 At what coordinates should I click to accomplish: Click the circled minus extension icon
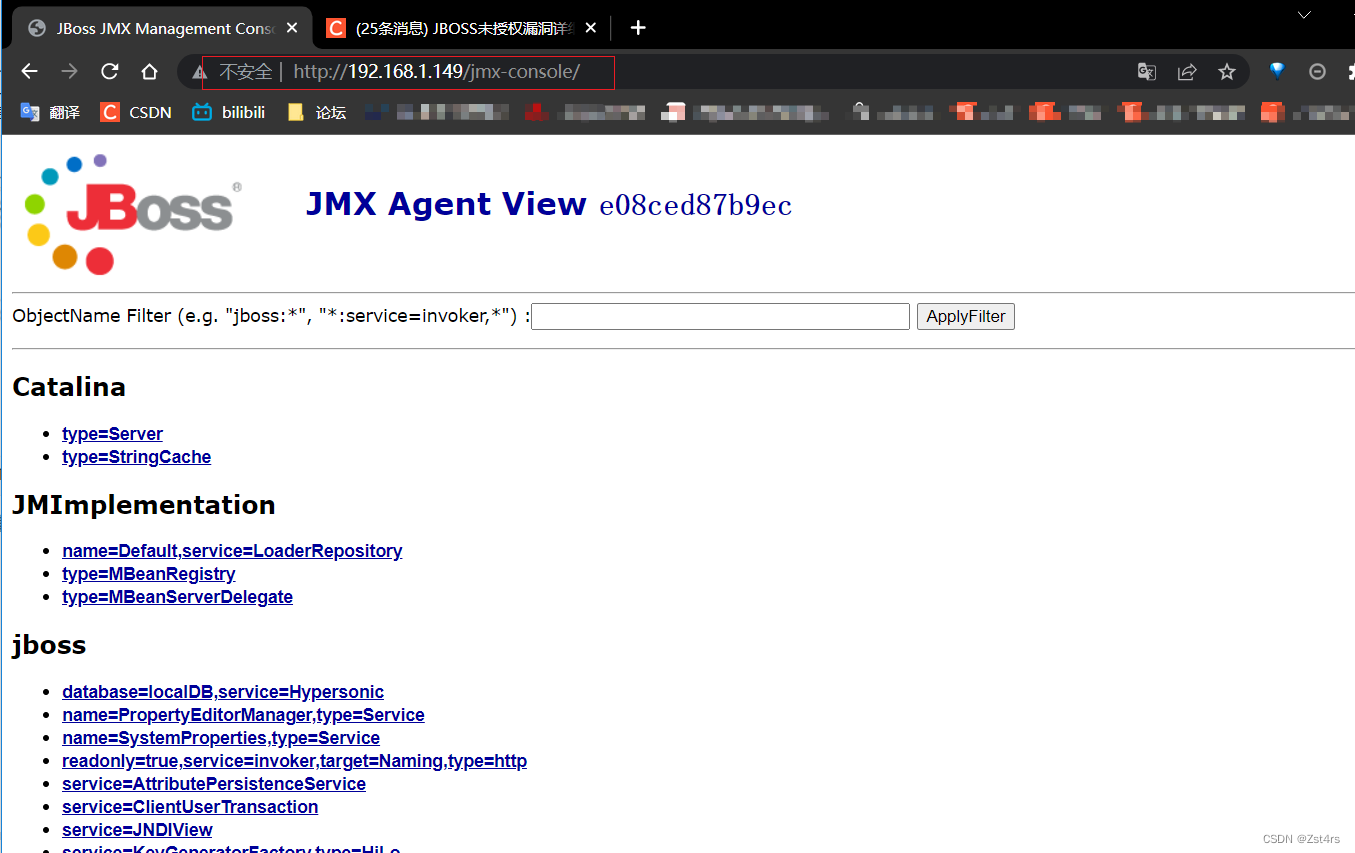coord(1318,72)
